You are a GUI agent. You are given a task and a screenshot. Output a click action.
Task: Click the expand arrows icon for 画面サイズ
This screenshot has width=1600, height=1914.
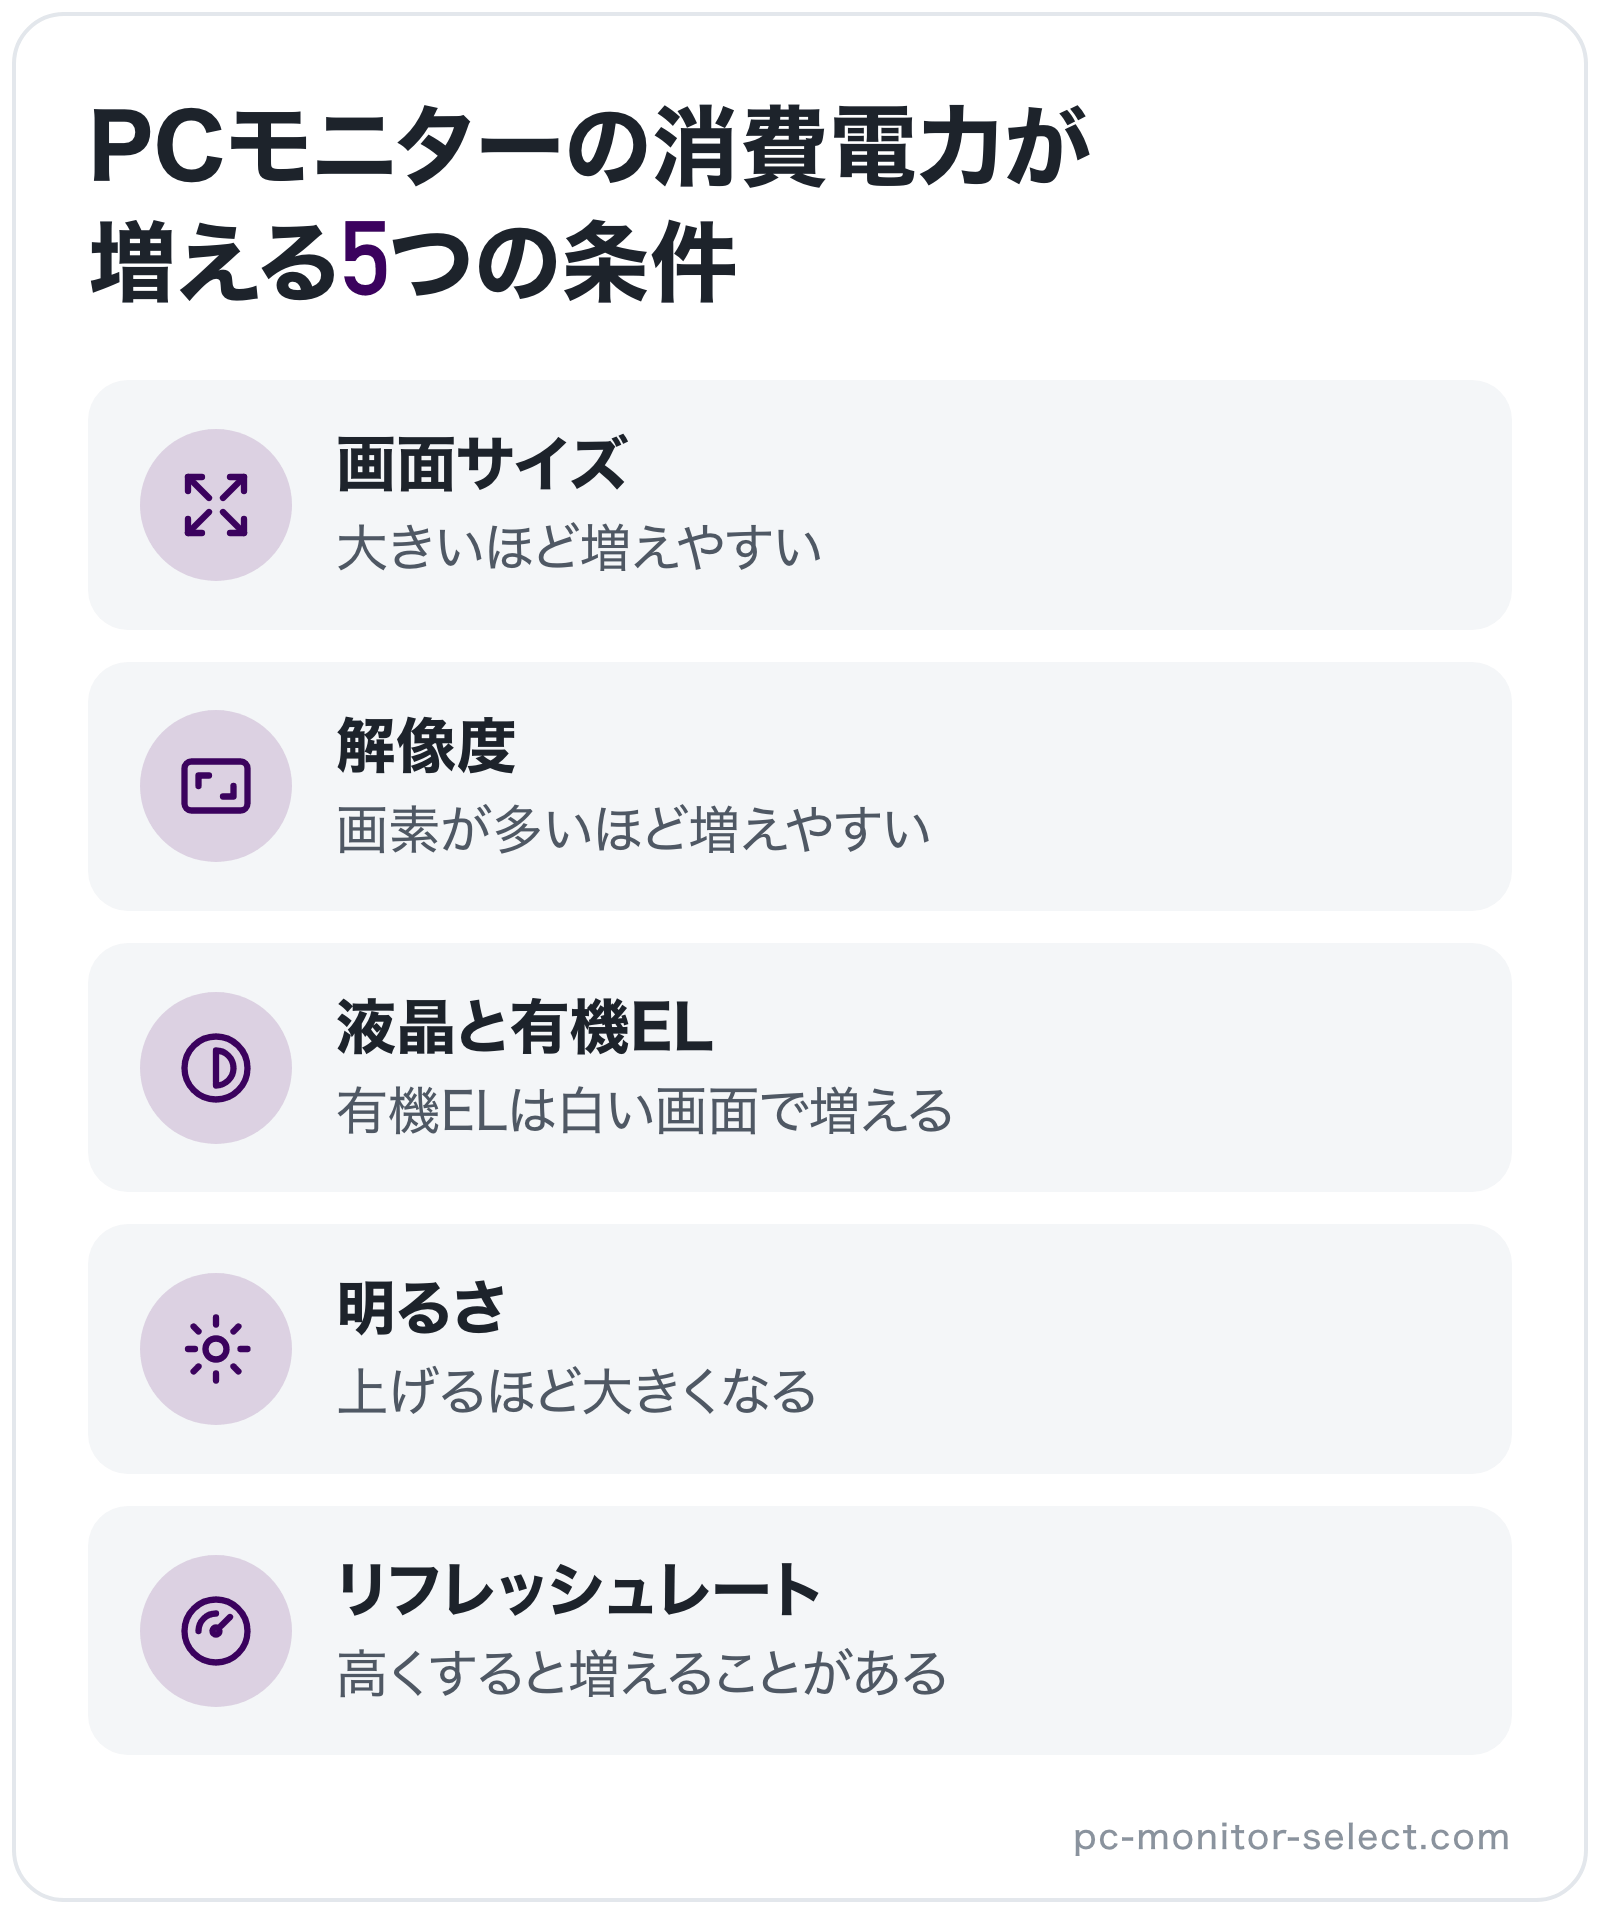[216, 505]
